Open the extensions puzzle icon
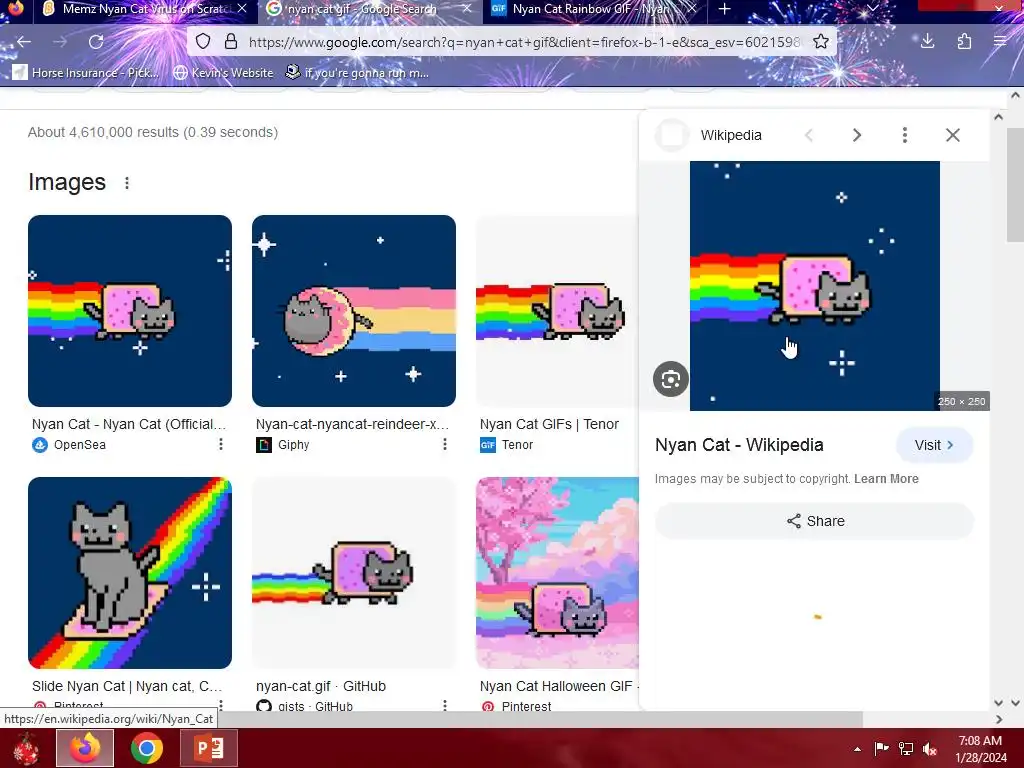 pos(965,42)
